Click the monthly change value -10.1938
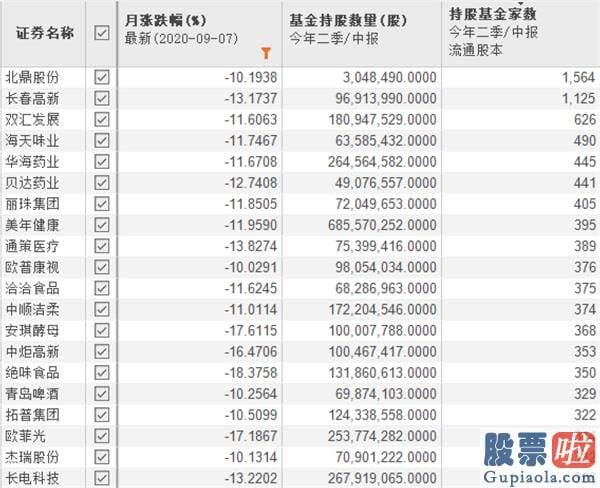The image size is (600, 488). (x=251, y=77)
